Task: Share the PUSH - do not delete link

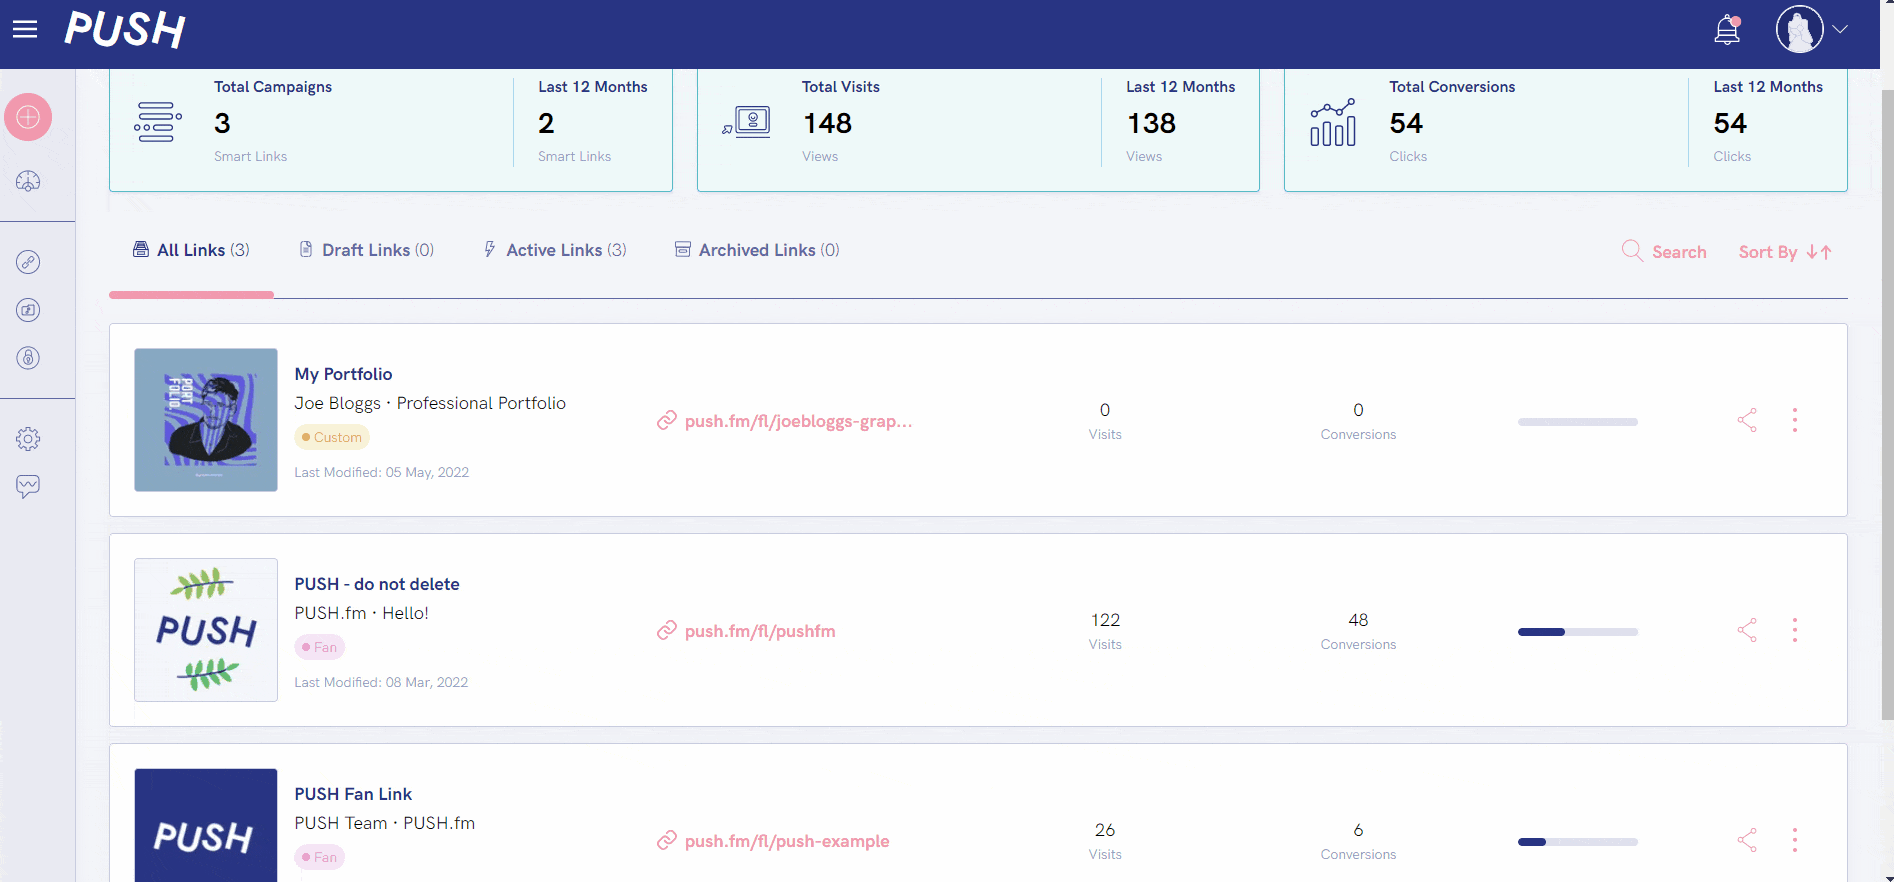Action: point(1747,630)
